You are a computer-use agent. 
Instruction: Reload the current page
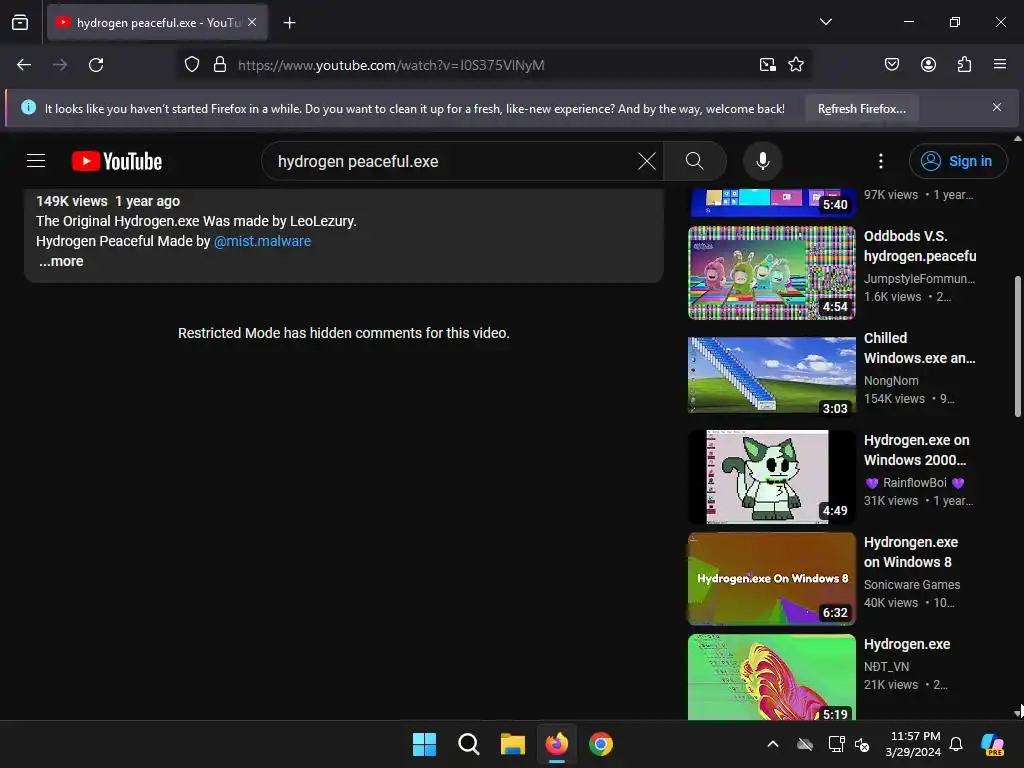point(96,65)
